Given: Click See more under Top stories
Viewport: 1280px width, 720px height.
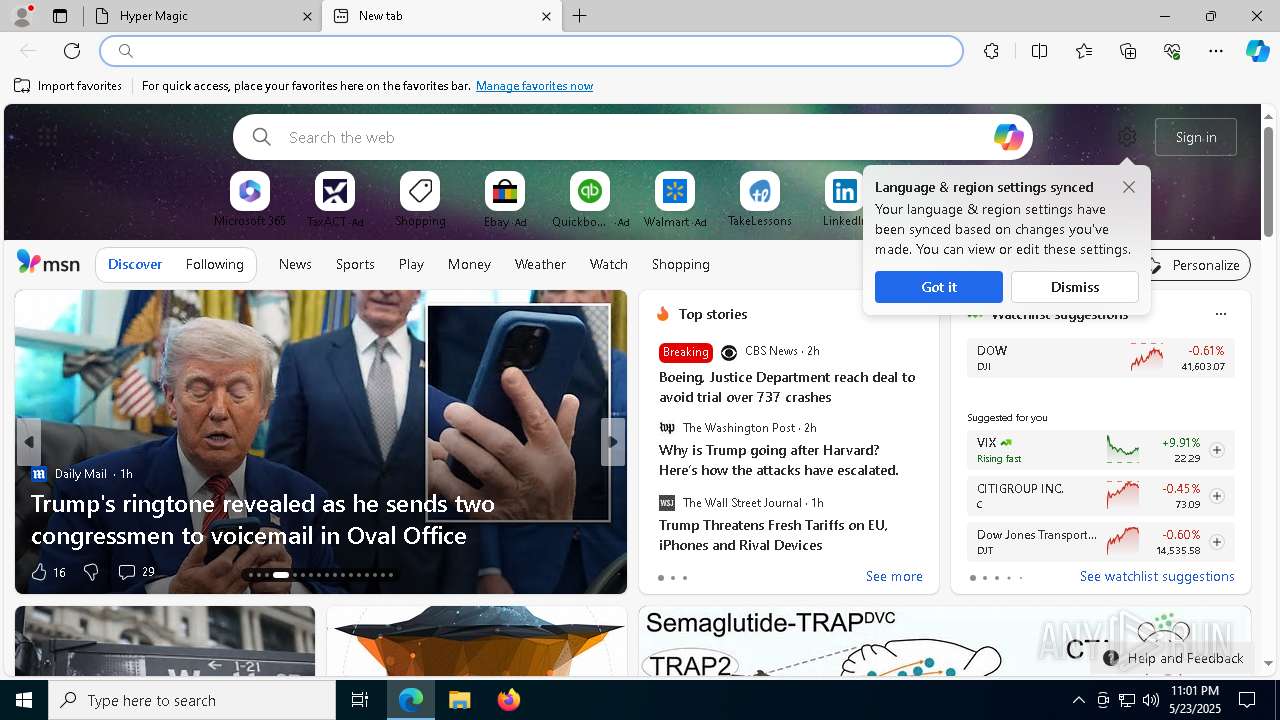Looking at the screenshot, I should point(894,576).
